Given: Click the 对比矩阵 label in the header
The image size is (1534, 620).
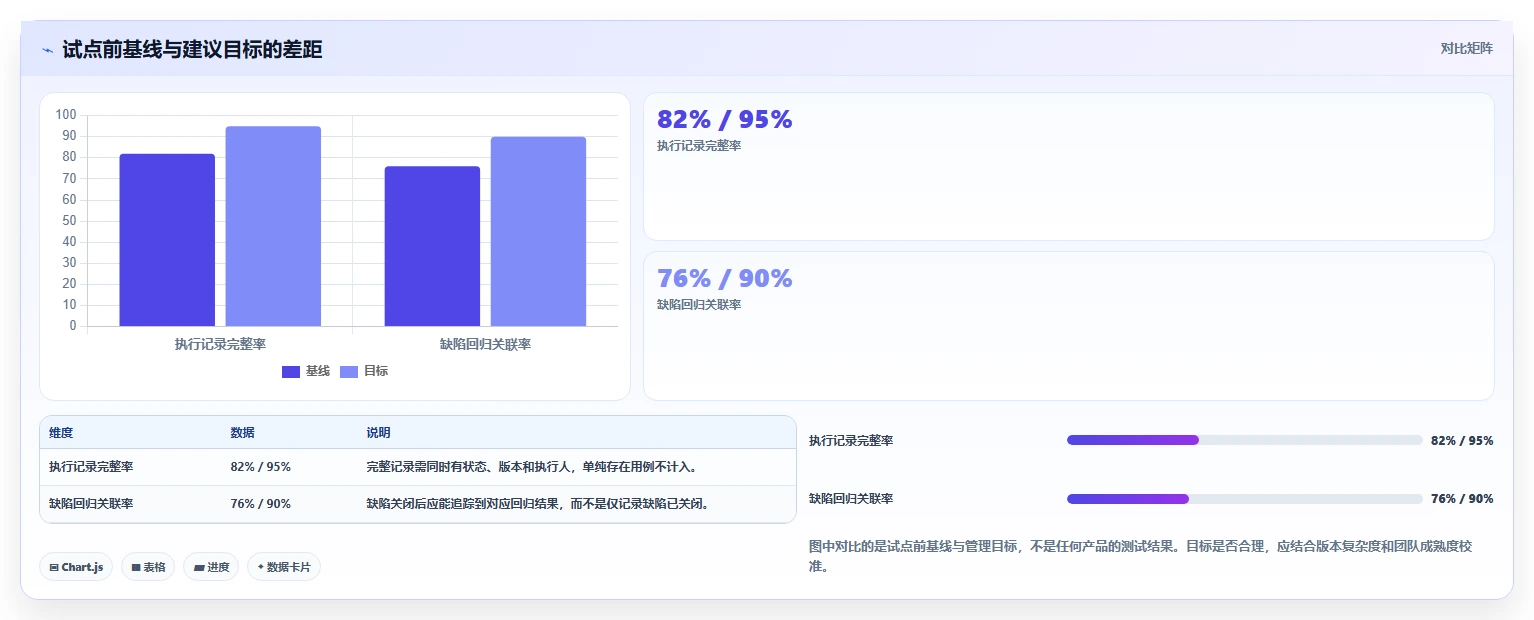Looking at the screenshot, I should (1466, 48).
